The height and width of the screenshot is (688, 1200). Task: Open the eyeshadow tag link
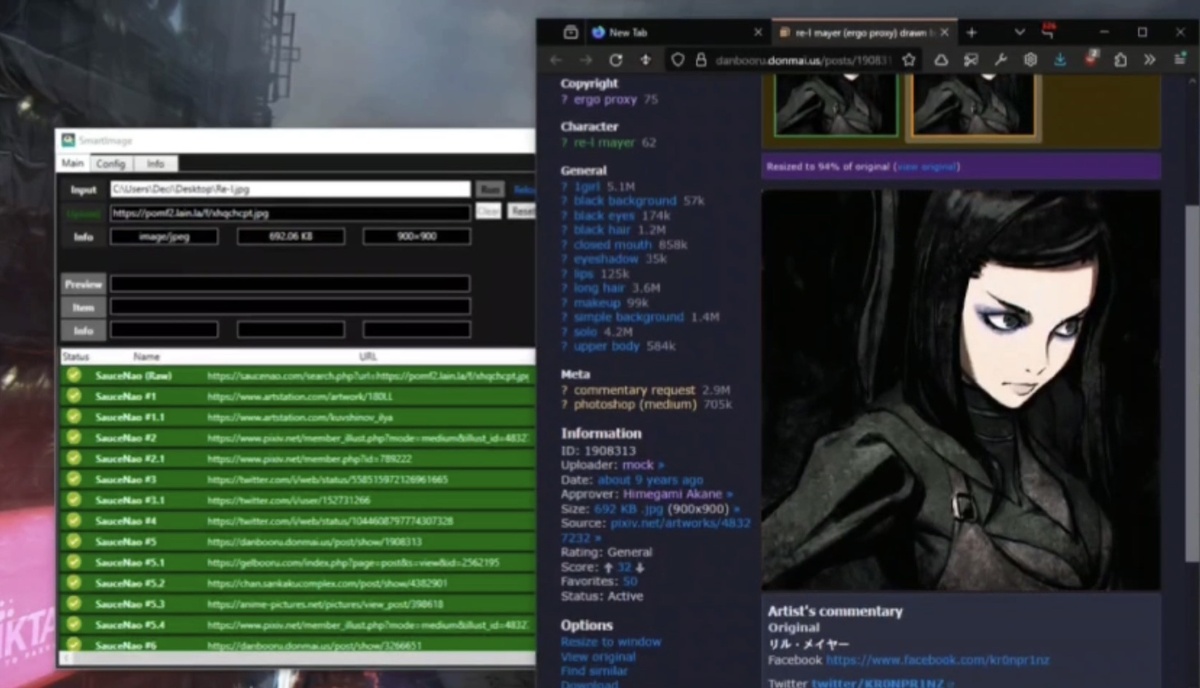click(606, 259)
